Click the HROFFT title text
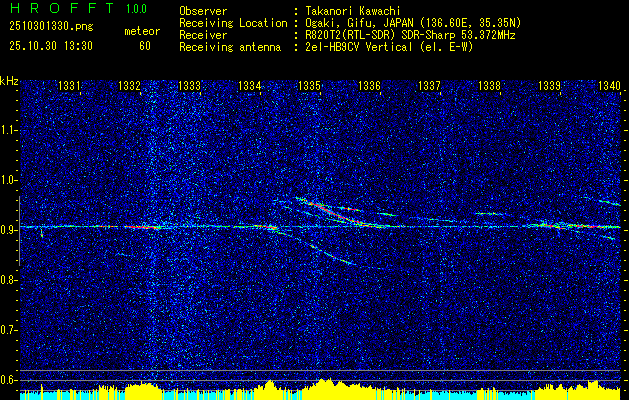 (62, 8)
